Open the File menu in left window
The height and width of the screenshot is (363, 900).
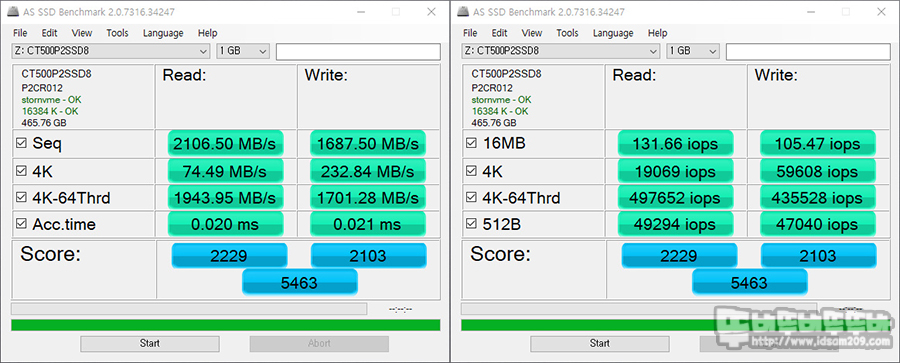click(20, 33)
